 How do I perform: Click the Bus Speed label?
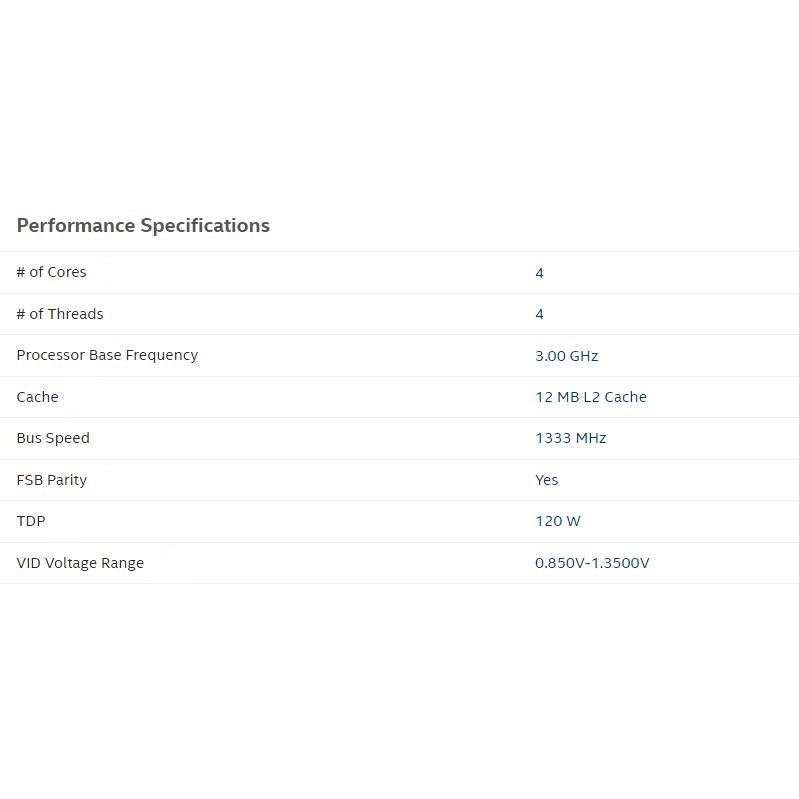pyautogui.click(x=53, y=438)
